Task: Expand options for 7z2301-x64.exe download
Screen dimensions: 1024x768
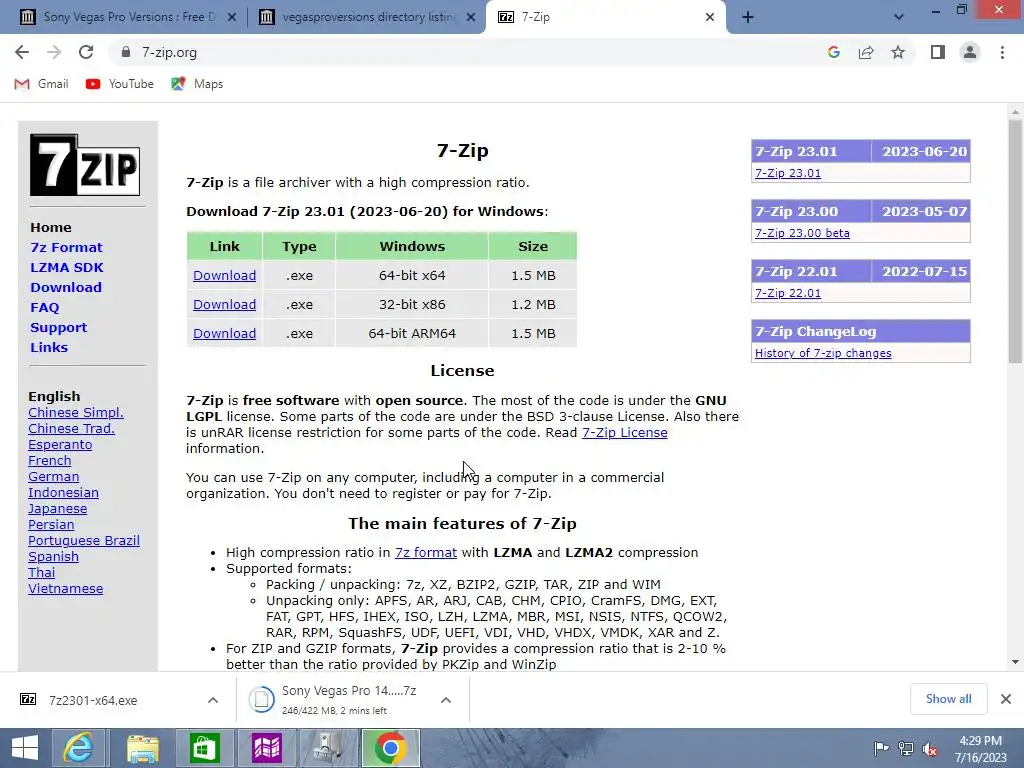Action: click(x=213, y=700)
